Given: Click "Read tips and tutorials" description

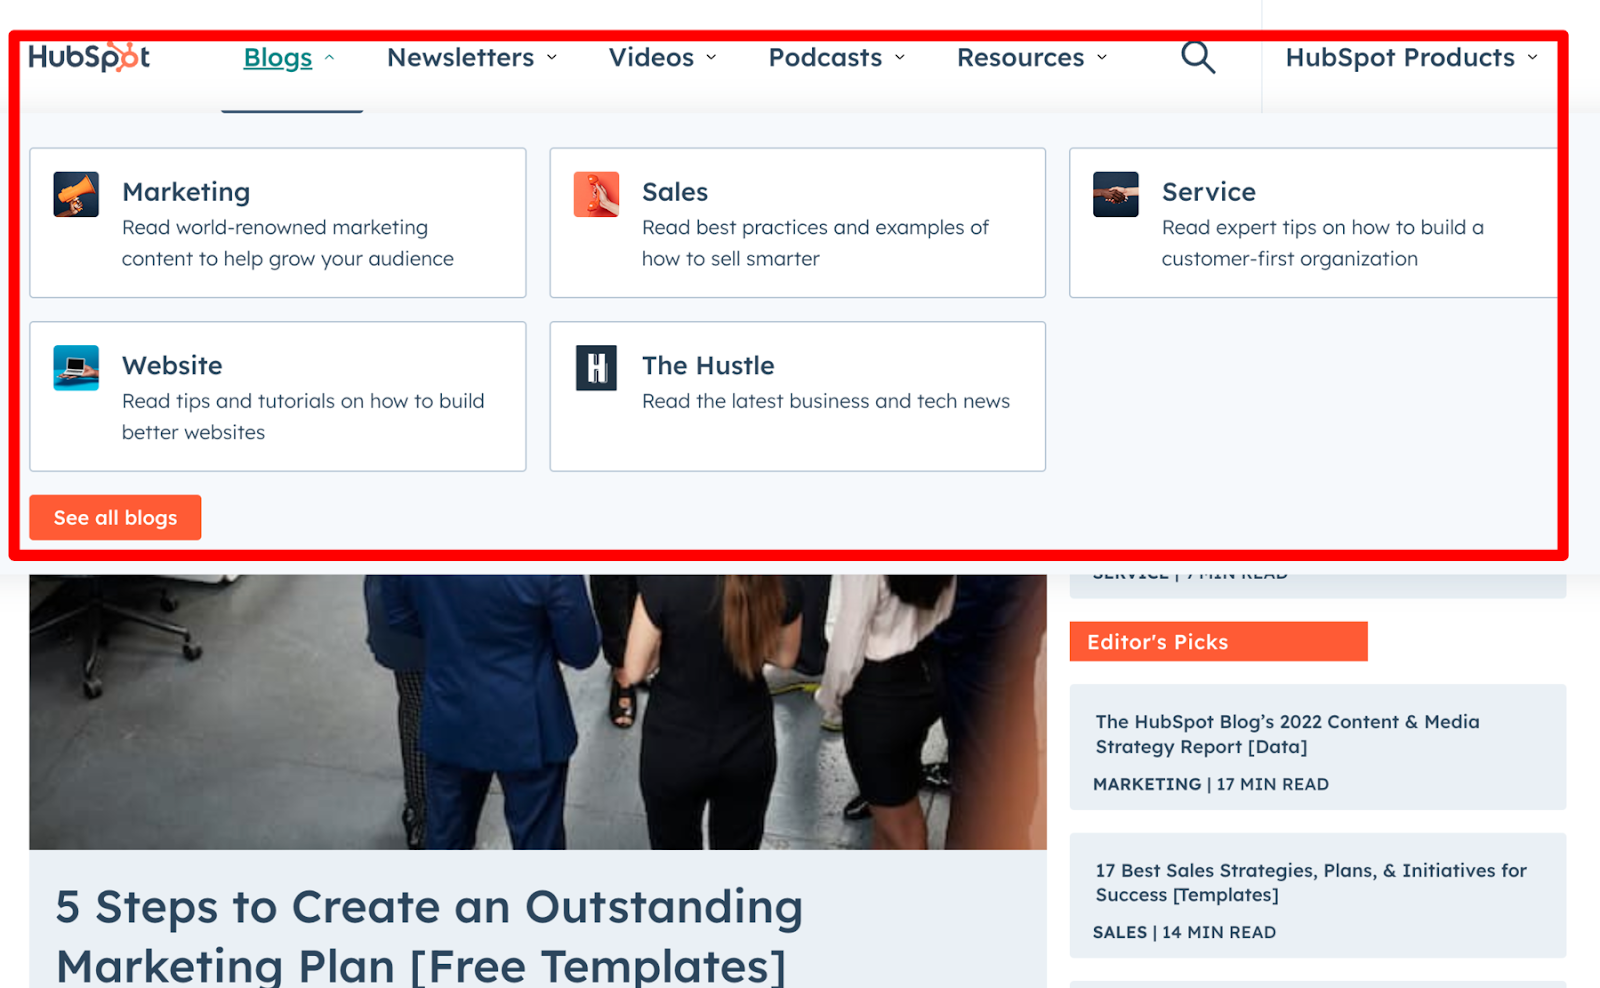Looking at the screenshot, I should 303,417.
